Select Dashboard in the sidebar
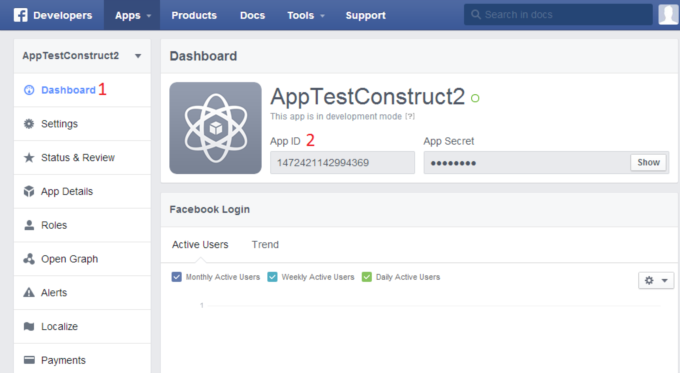Viewport: 680px width, 373px height. tap(82, 90)
